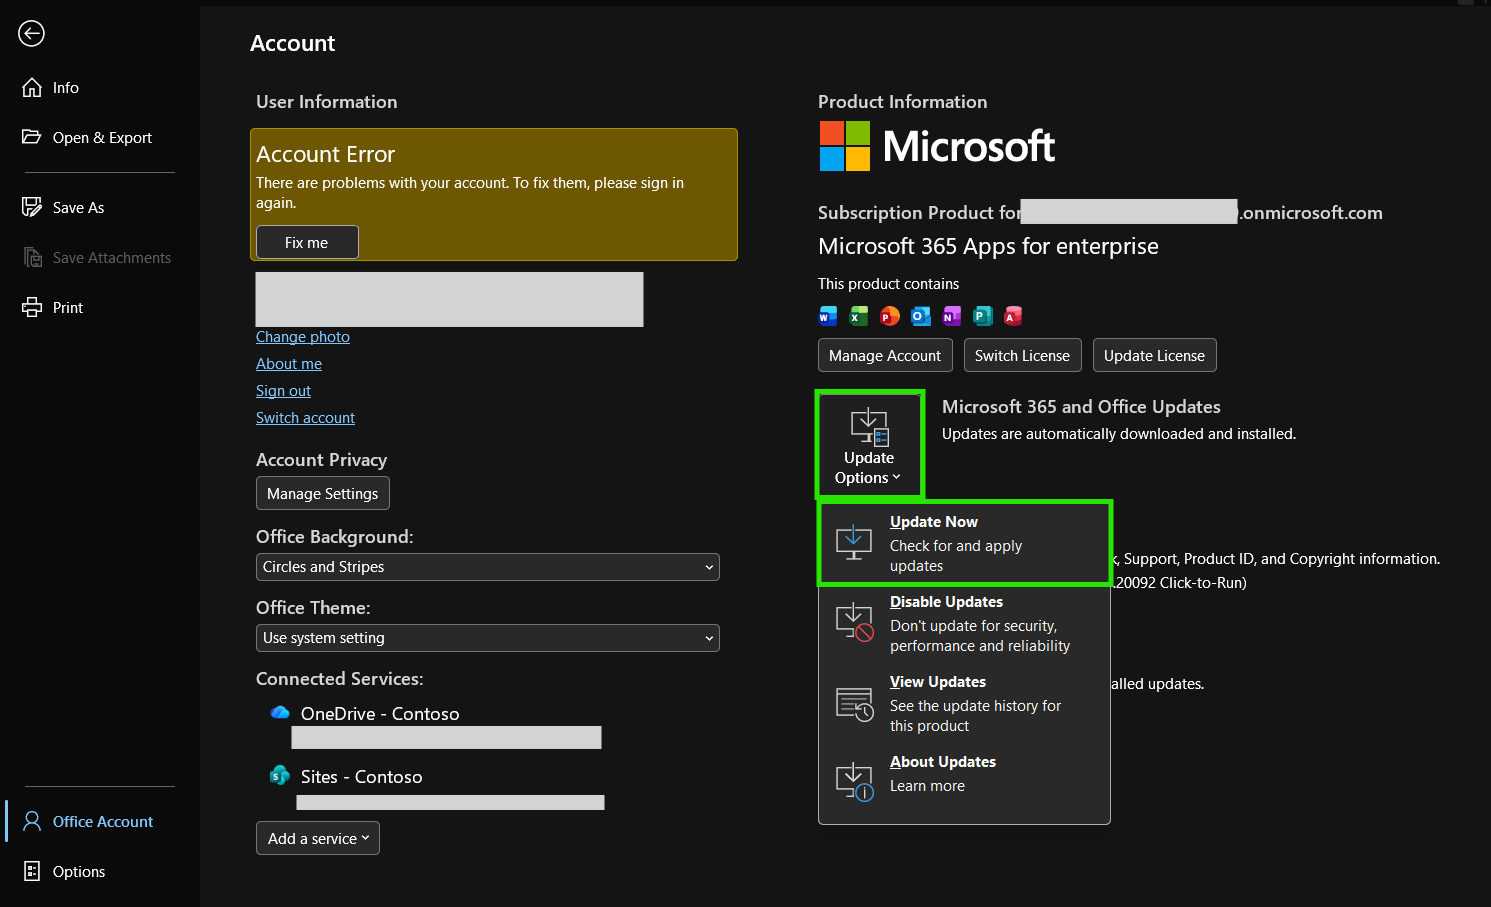
Task: Expand the Add a service dropdown
Action: click(x=318, y=838)
